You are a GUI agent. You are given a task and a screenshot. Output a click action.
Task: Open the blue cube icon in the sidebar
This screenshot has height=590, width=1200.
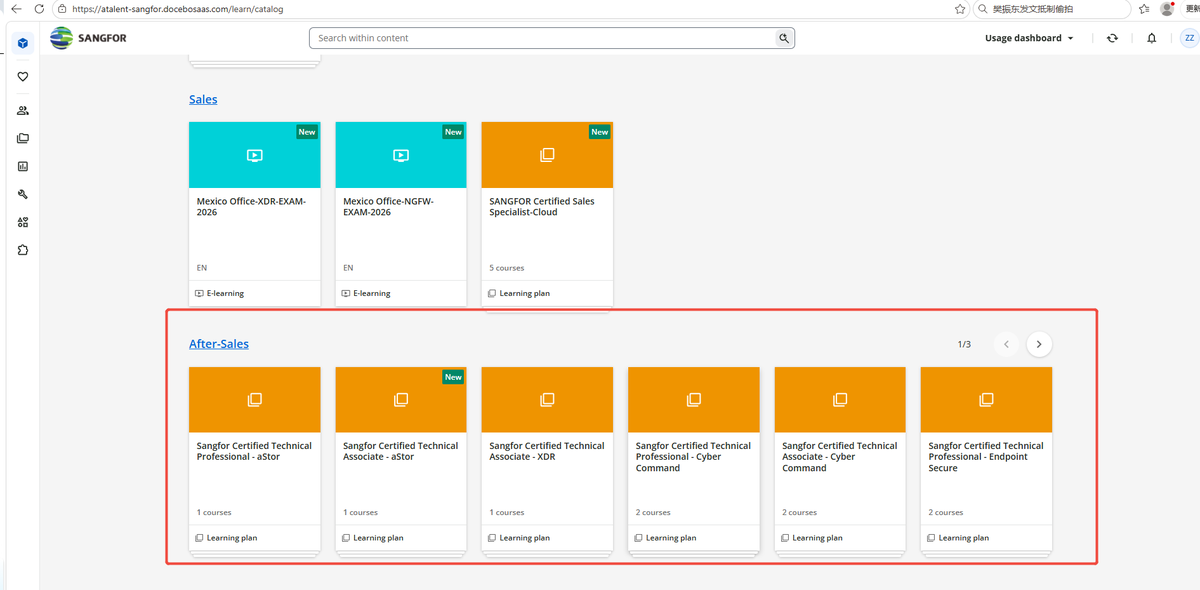[x=23, y=43]
